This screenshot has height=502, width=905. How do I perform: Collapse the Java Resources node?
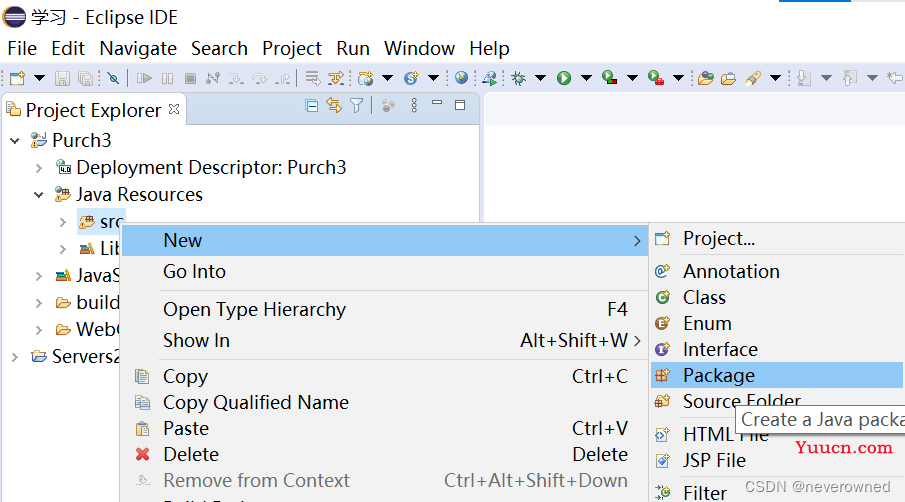[39, 195]
